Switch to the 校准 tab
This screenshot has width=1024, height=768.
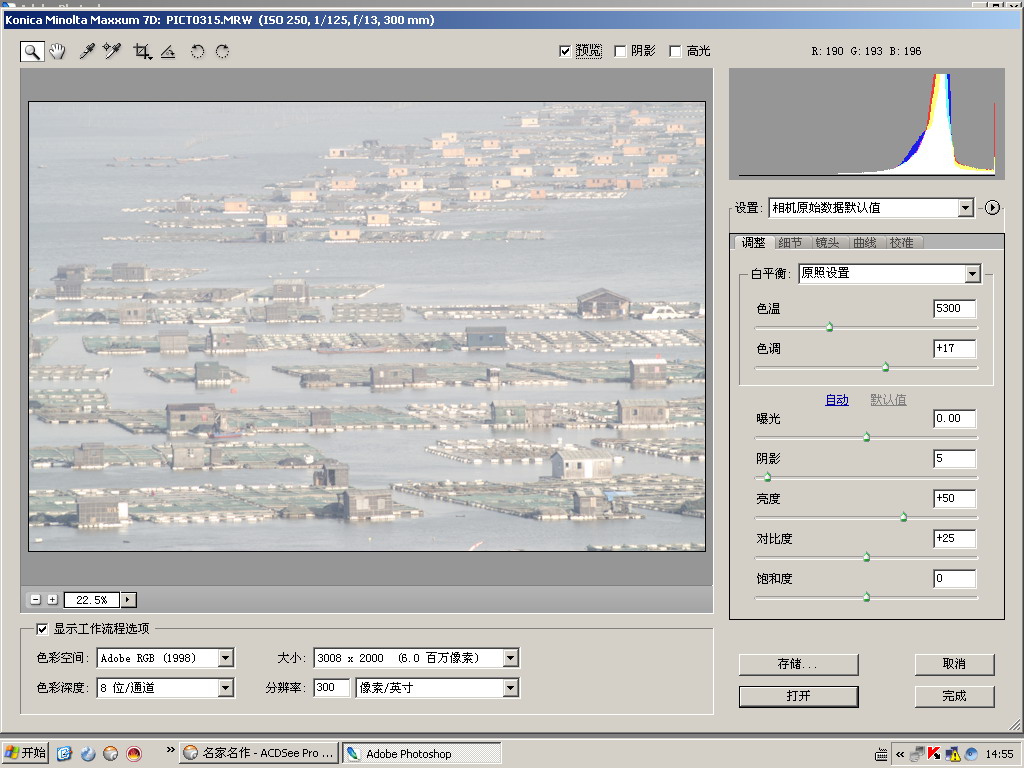click(902, 242)
